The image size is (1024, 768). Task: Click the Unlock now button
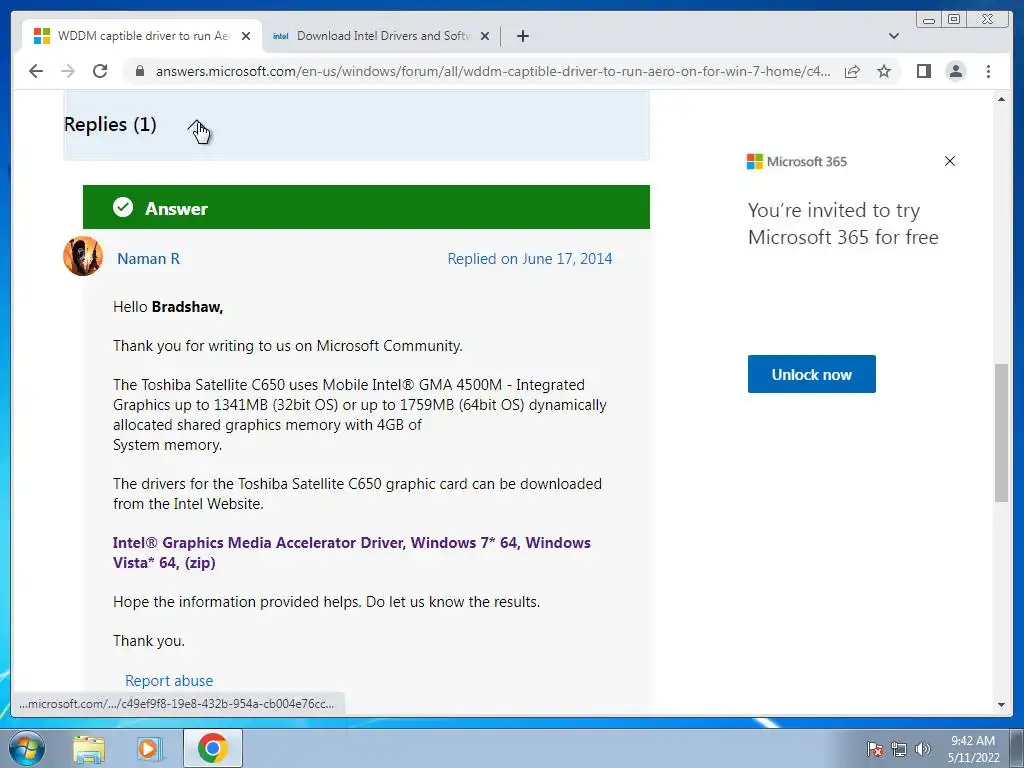(x=812, y=374)
